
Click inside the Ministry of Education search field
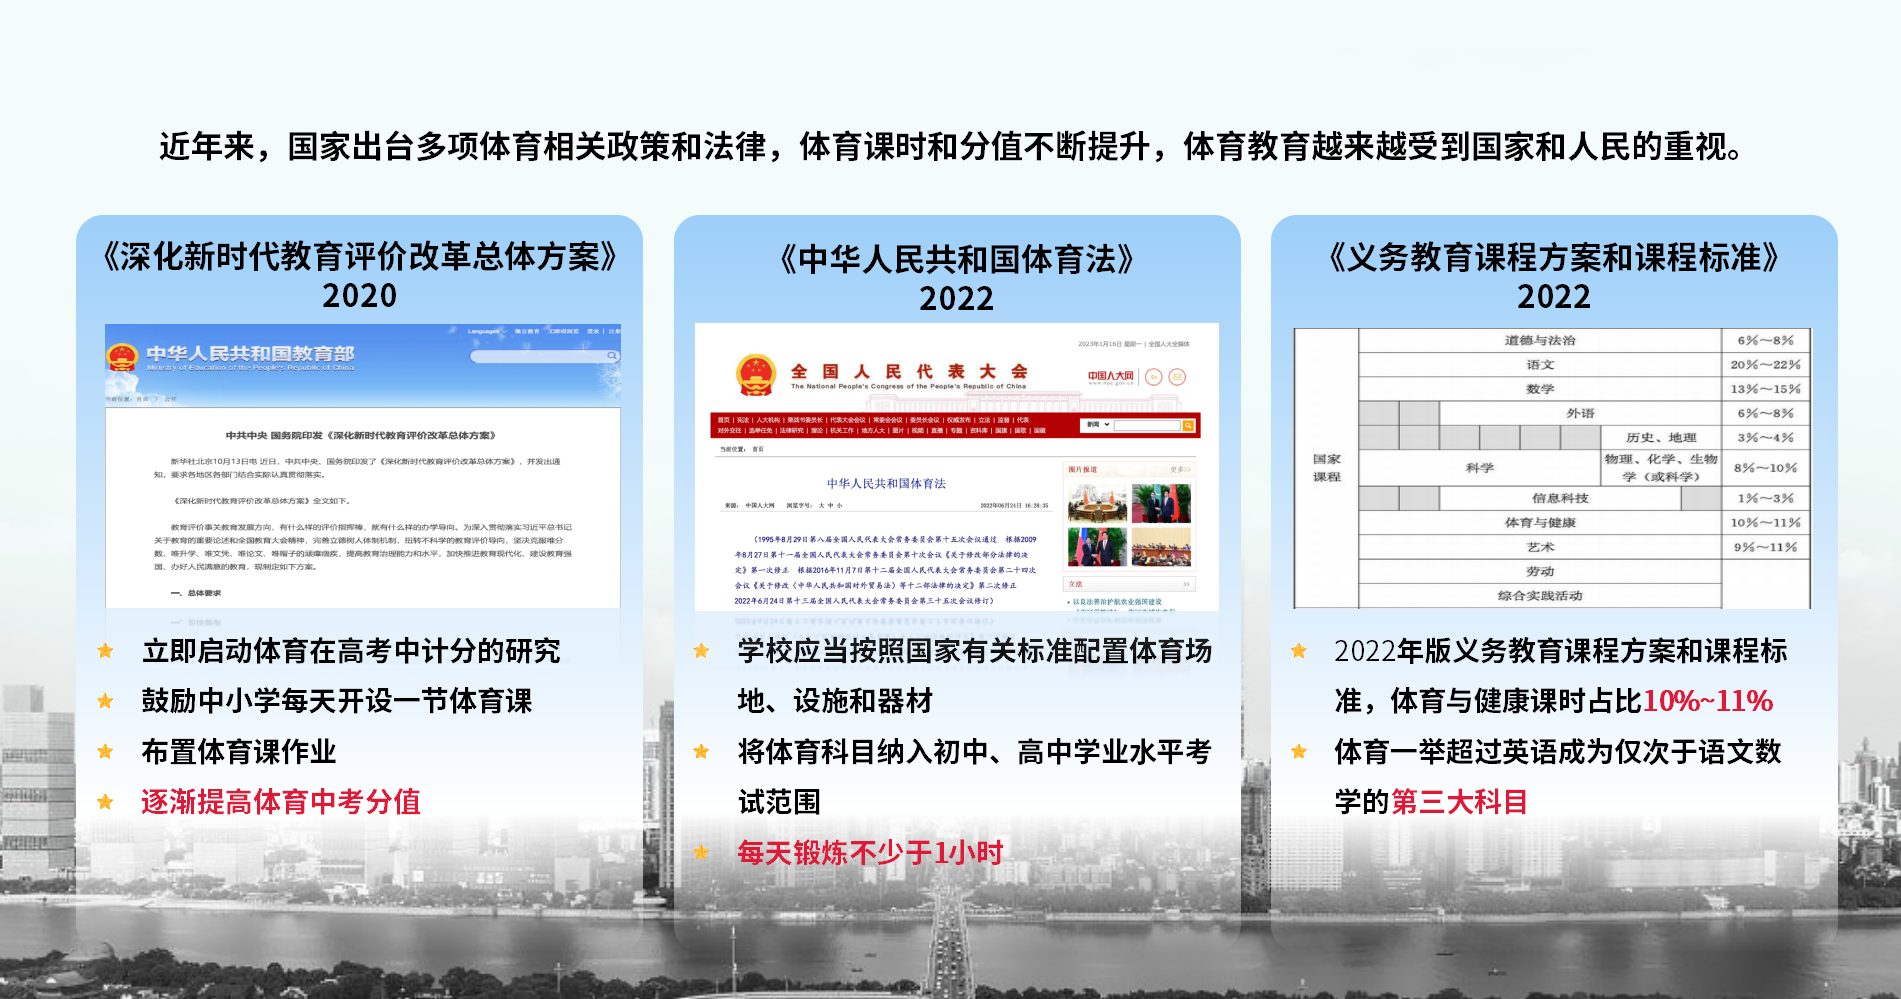537,356
